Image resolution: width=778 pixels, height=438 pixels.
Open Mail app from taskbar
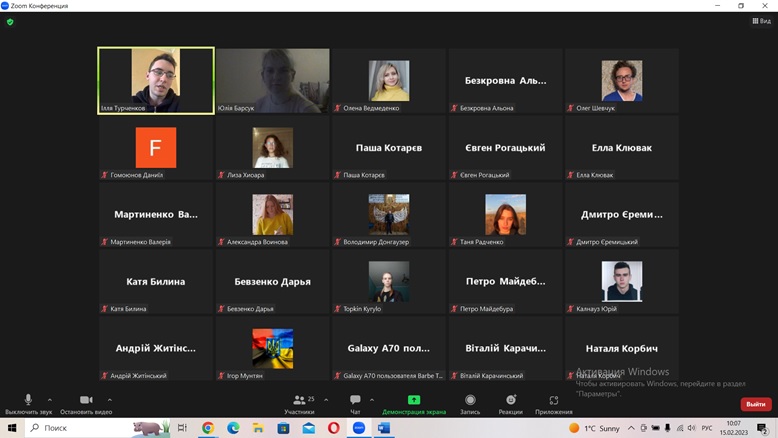click(309, 428)
